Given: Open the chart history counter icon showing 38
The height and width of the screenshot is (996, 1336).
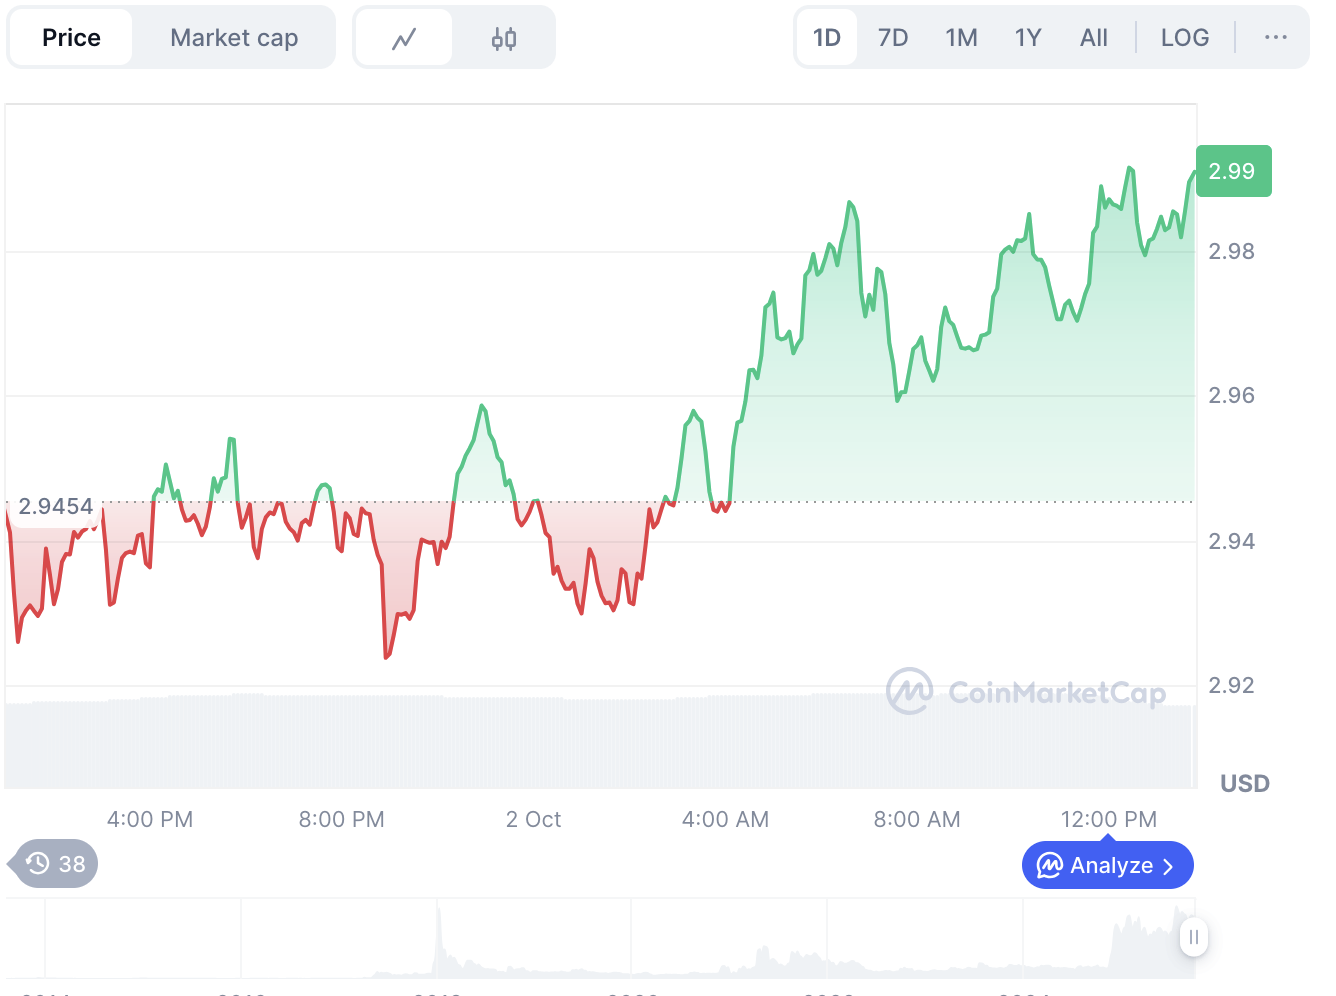Looking at the screenshot, I should pyautogui.click(x=52, y=863).
